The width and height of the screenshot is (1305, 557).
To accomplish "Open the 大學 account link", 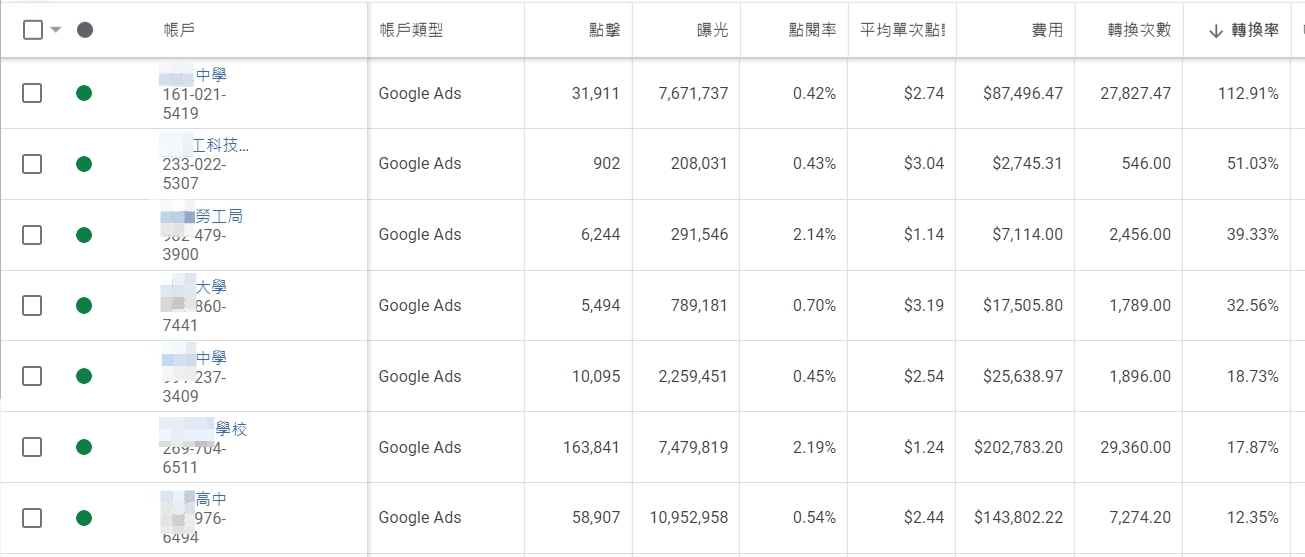I will click(x=211, y=287).
